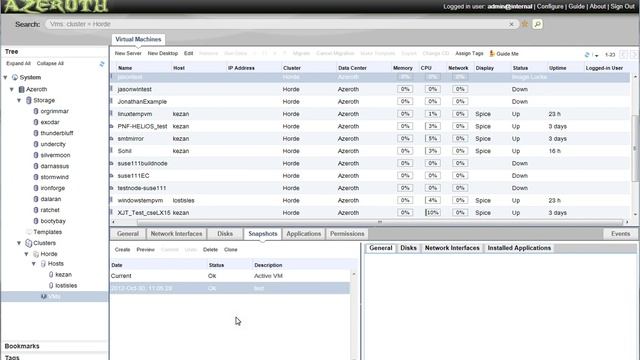This screenshot has height=360, width=640.
Task: Click the Edit VM button
Action: (x=189, y=53)
